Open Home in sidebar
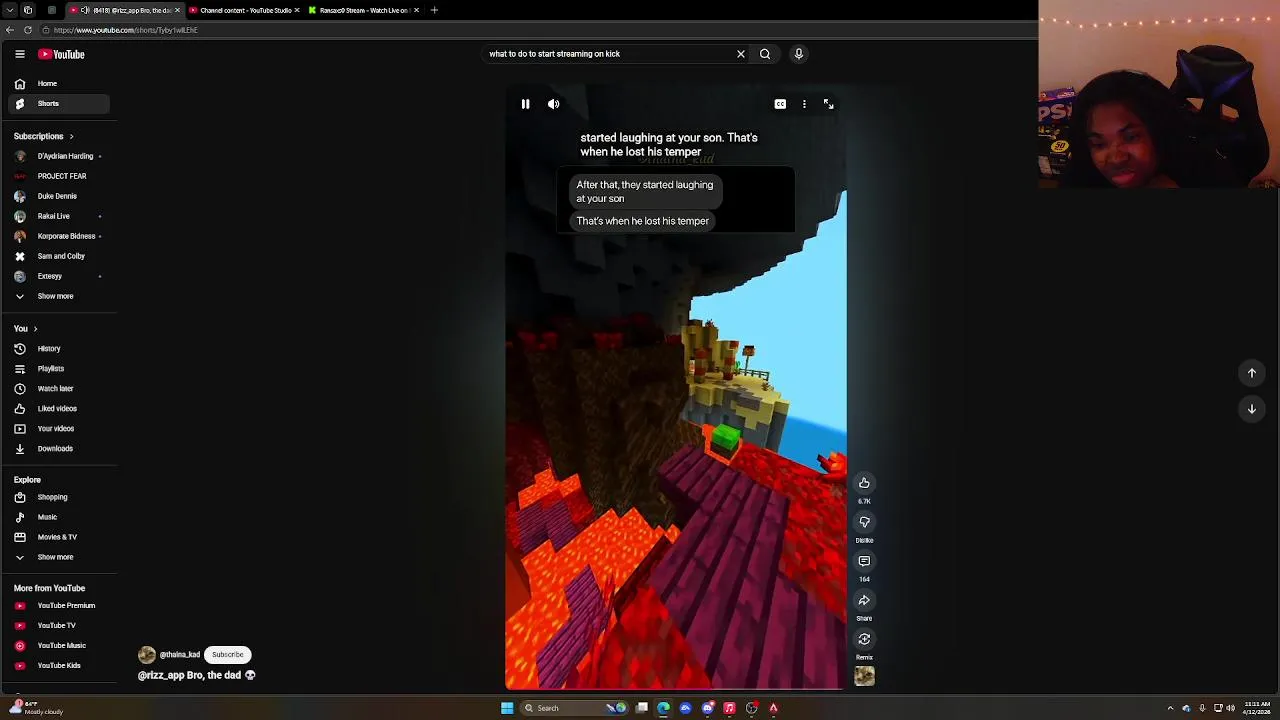Viewport: 1280px width, 720px height. tap(61, 84)
